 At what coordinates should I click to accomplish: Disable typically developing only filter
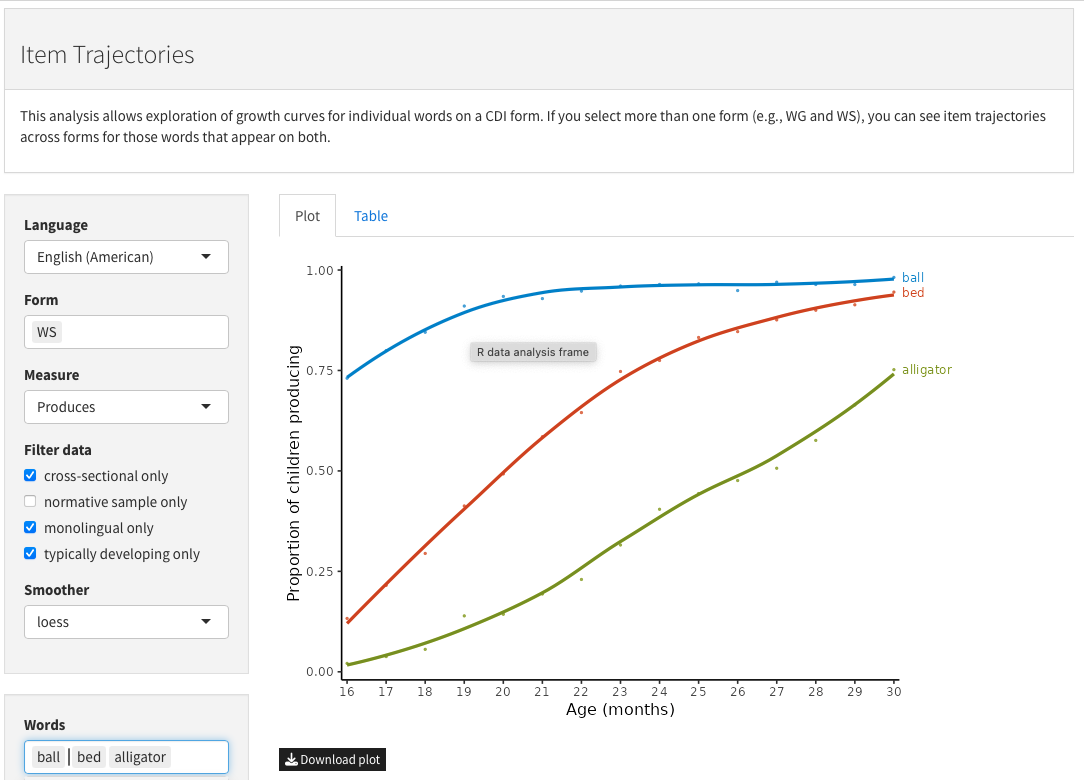[30, 554]
